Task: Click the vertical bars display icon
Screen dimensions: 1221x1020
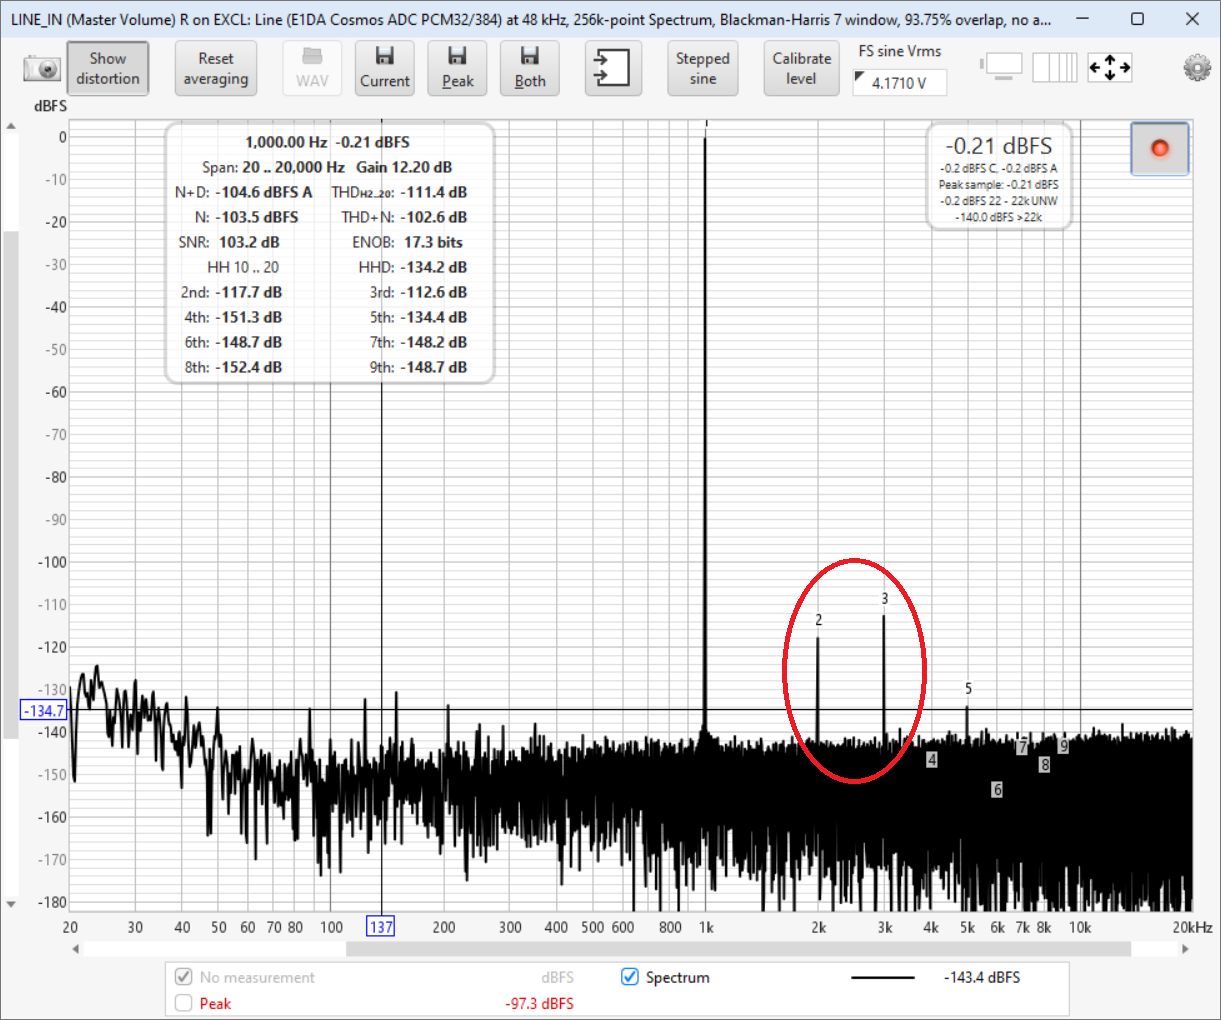Action: click(1054, 68)
